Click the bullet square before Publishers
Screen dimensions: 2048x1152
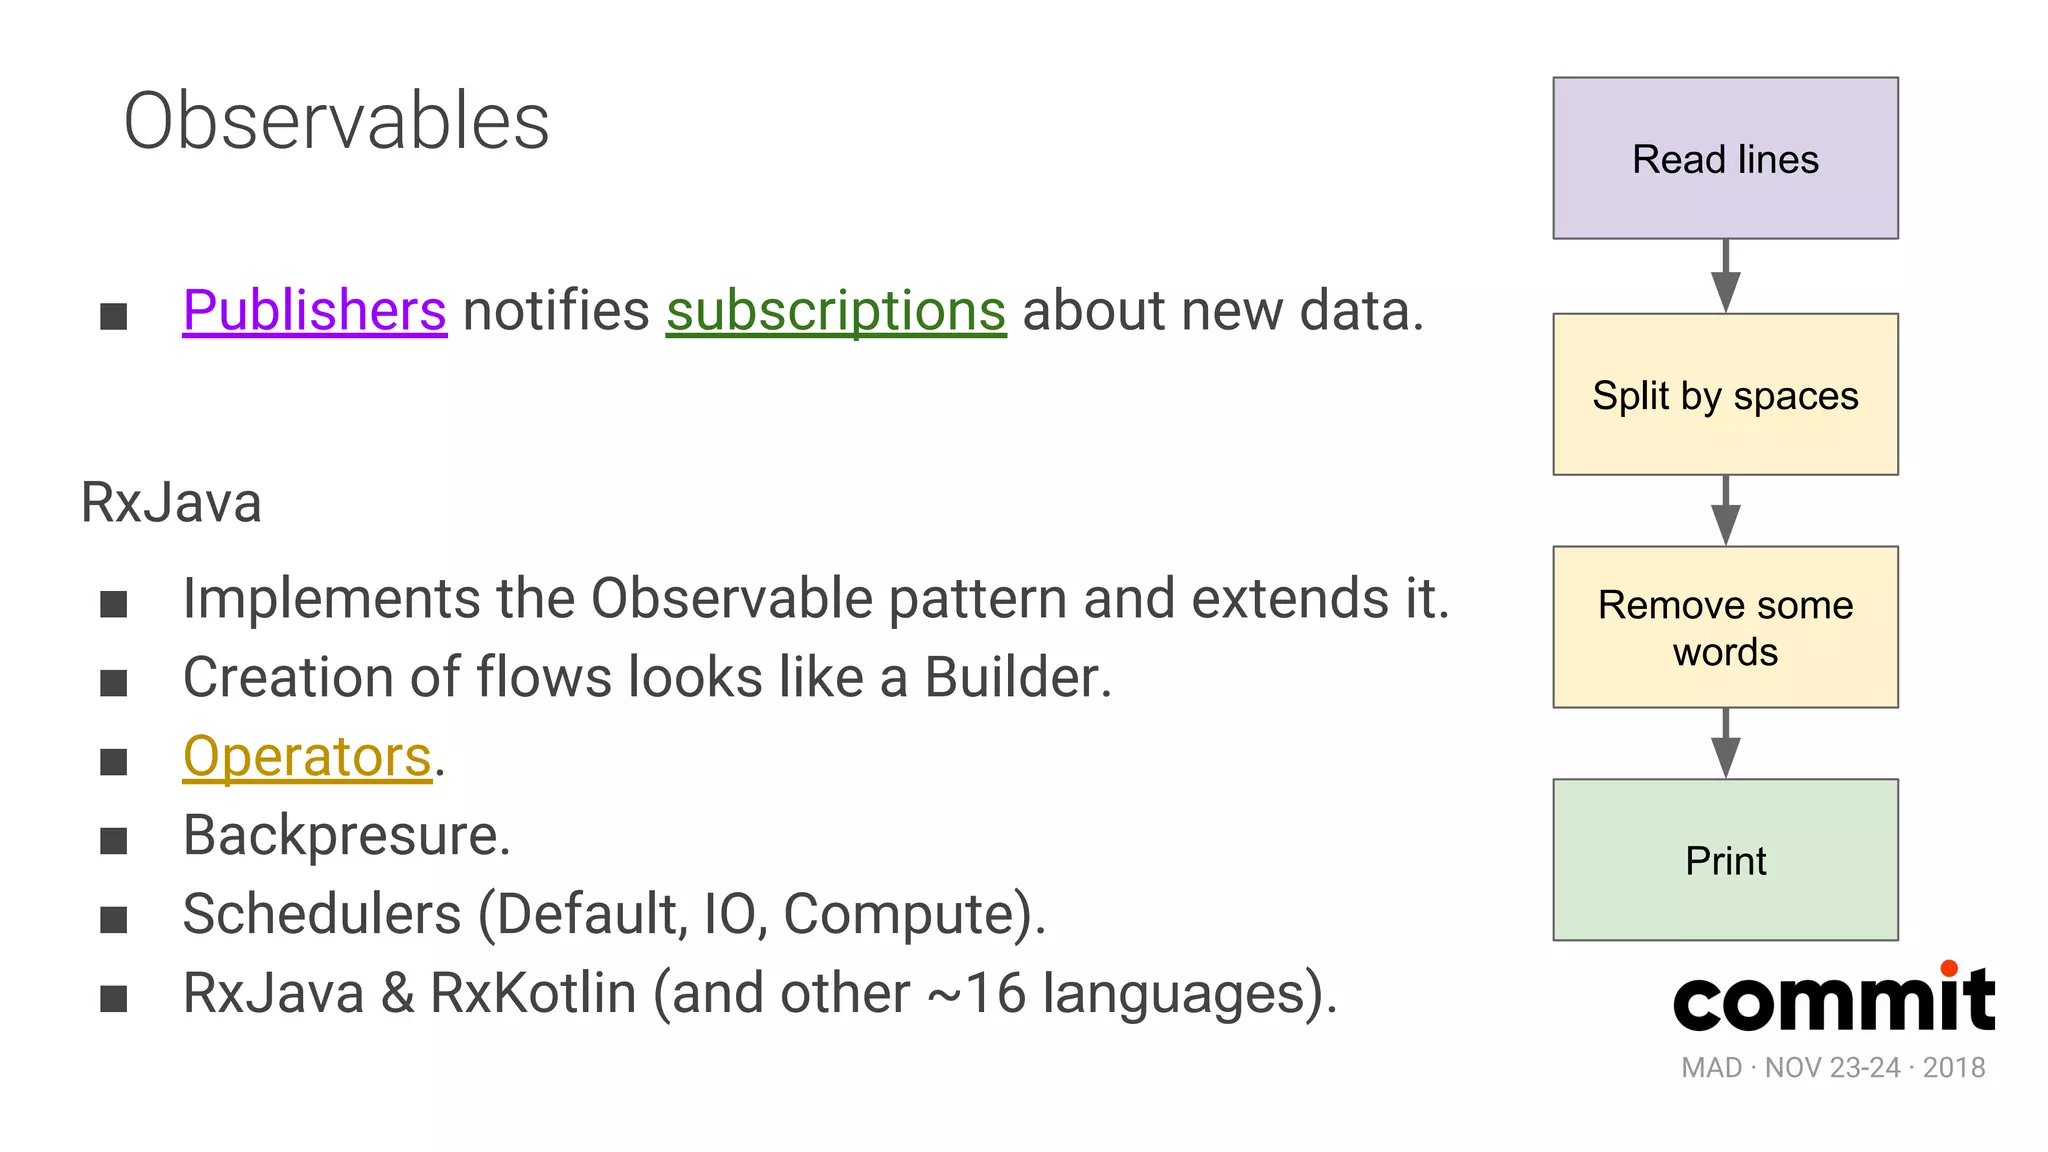coord(114,317)
